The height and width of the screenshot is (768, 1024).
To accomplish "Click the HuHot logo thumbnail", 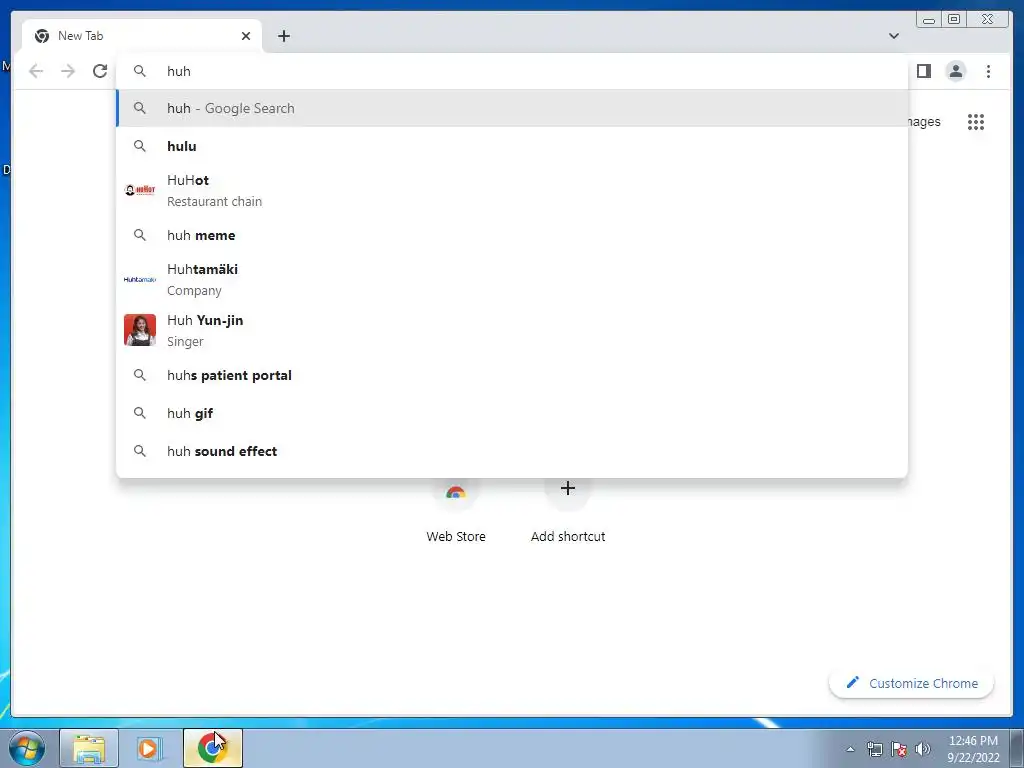I will [140, 190].
